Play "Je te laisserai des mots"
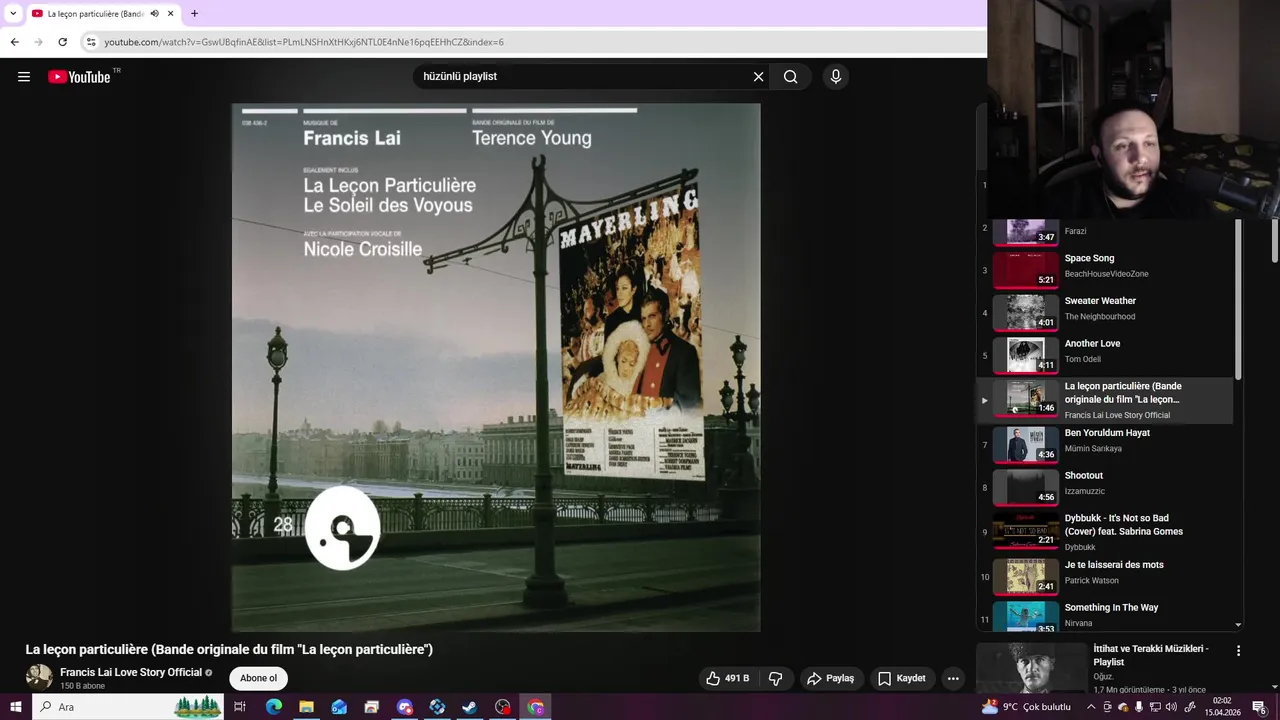 1105,577
